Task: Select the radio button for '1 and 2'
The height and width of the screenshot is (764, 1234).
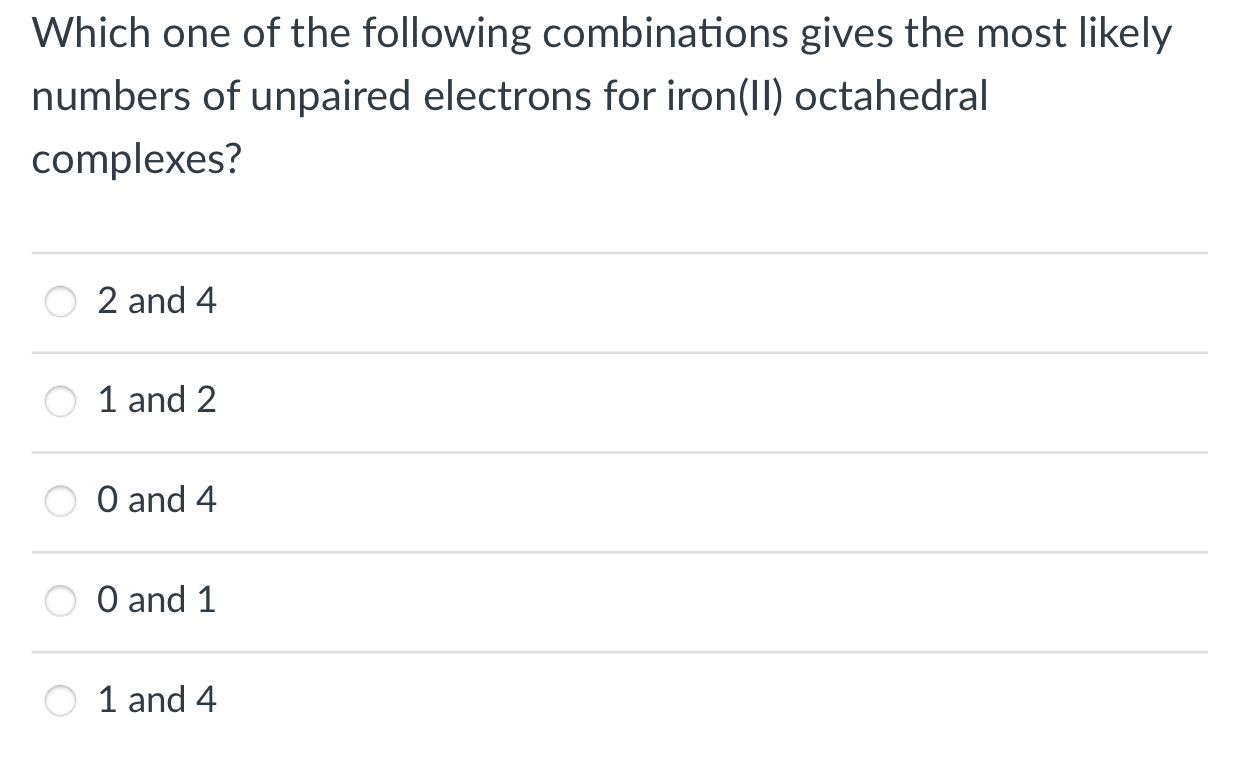Action: [60, 401]
